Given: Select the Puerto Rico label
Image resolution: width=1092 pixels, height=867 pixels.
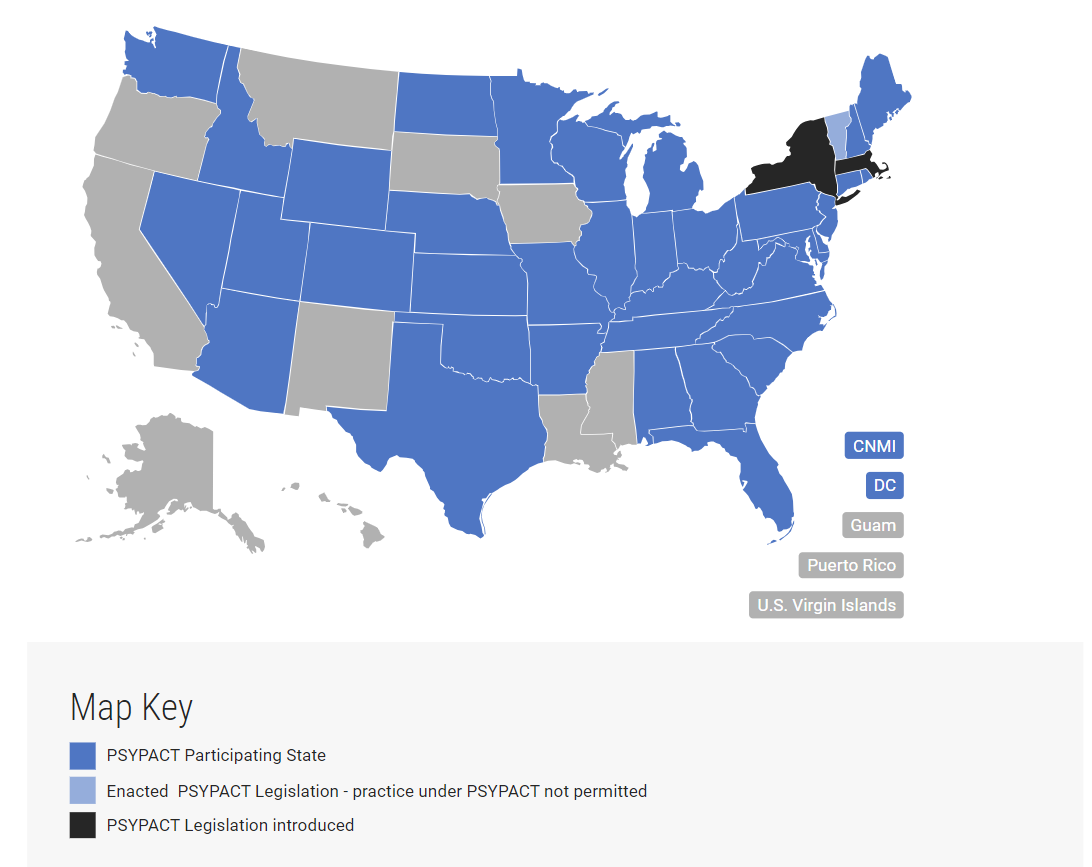Looking at the screenshot, I should (x=850, y=565).
